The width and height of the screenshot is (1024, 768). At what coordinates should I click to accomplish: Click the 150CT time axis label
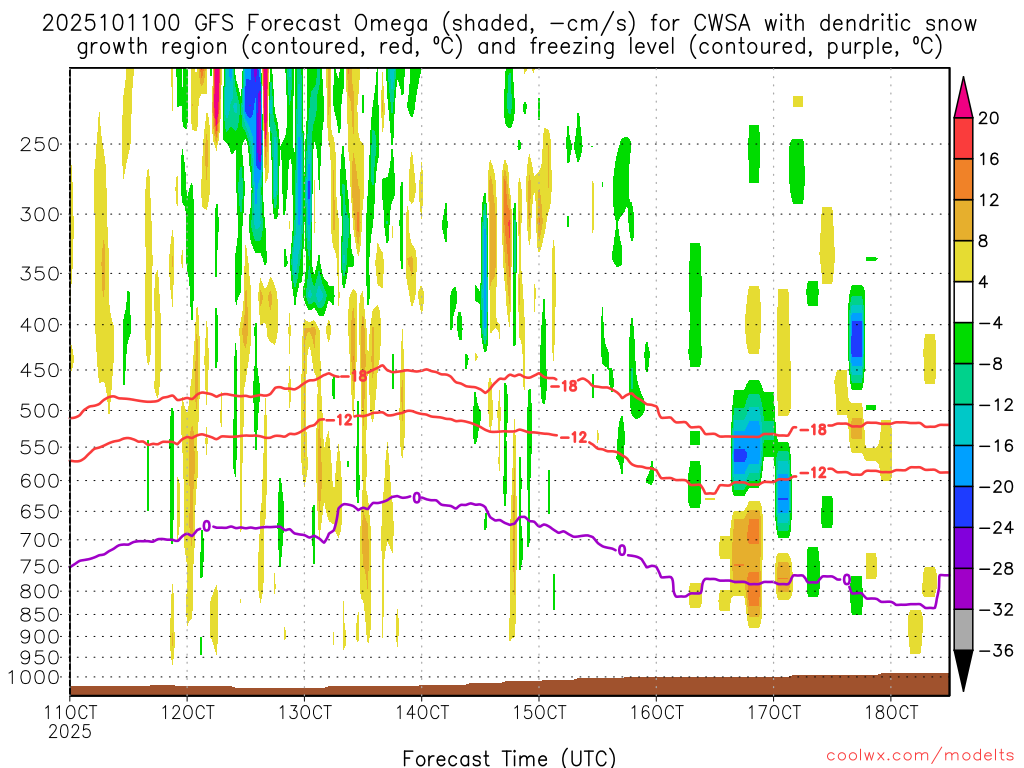pyautogui.click(x=539, y=712)
